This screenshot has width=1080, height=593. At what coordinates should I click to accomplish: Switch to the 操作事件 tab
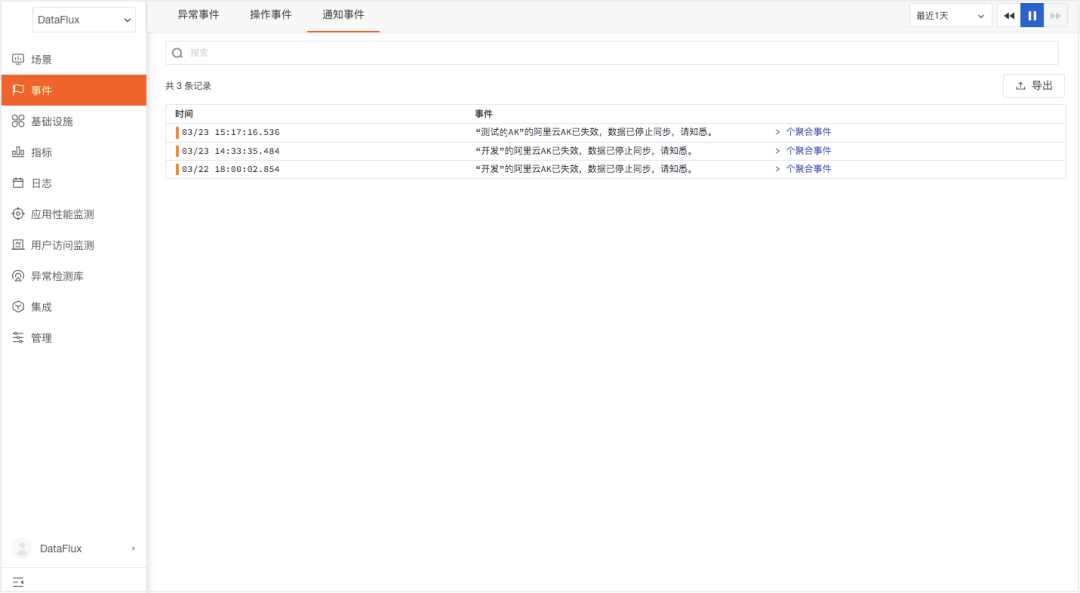(x=271, y=14)
